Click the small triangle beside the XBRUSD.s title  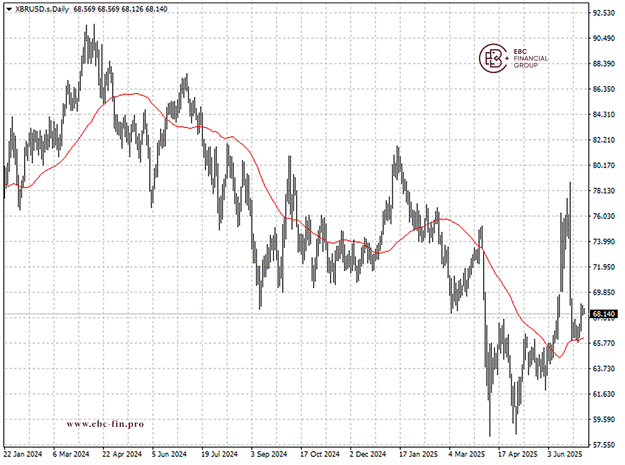(x=8, y=8)
